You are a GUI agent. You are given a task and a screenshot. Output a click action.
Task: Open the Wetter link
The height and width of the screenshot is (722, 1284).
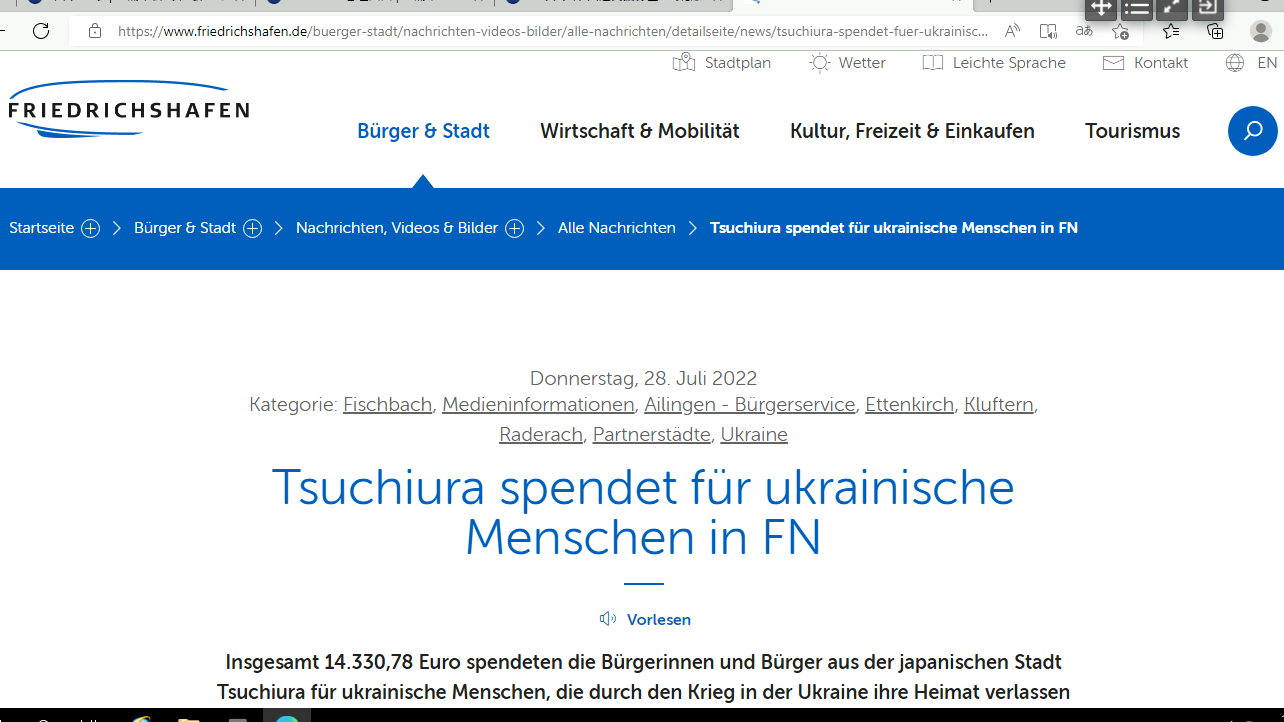[862, 63]
